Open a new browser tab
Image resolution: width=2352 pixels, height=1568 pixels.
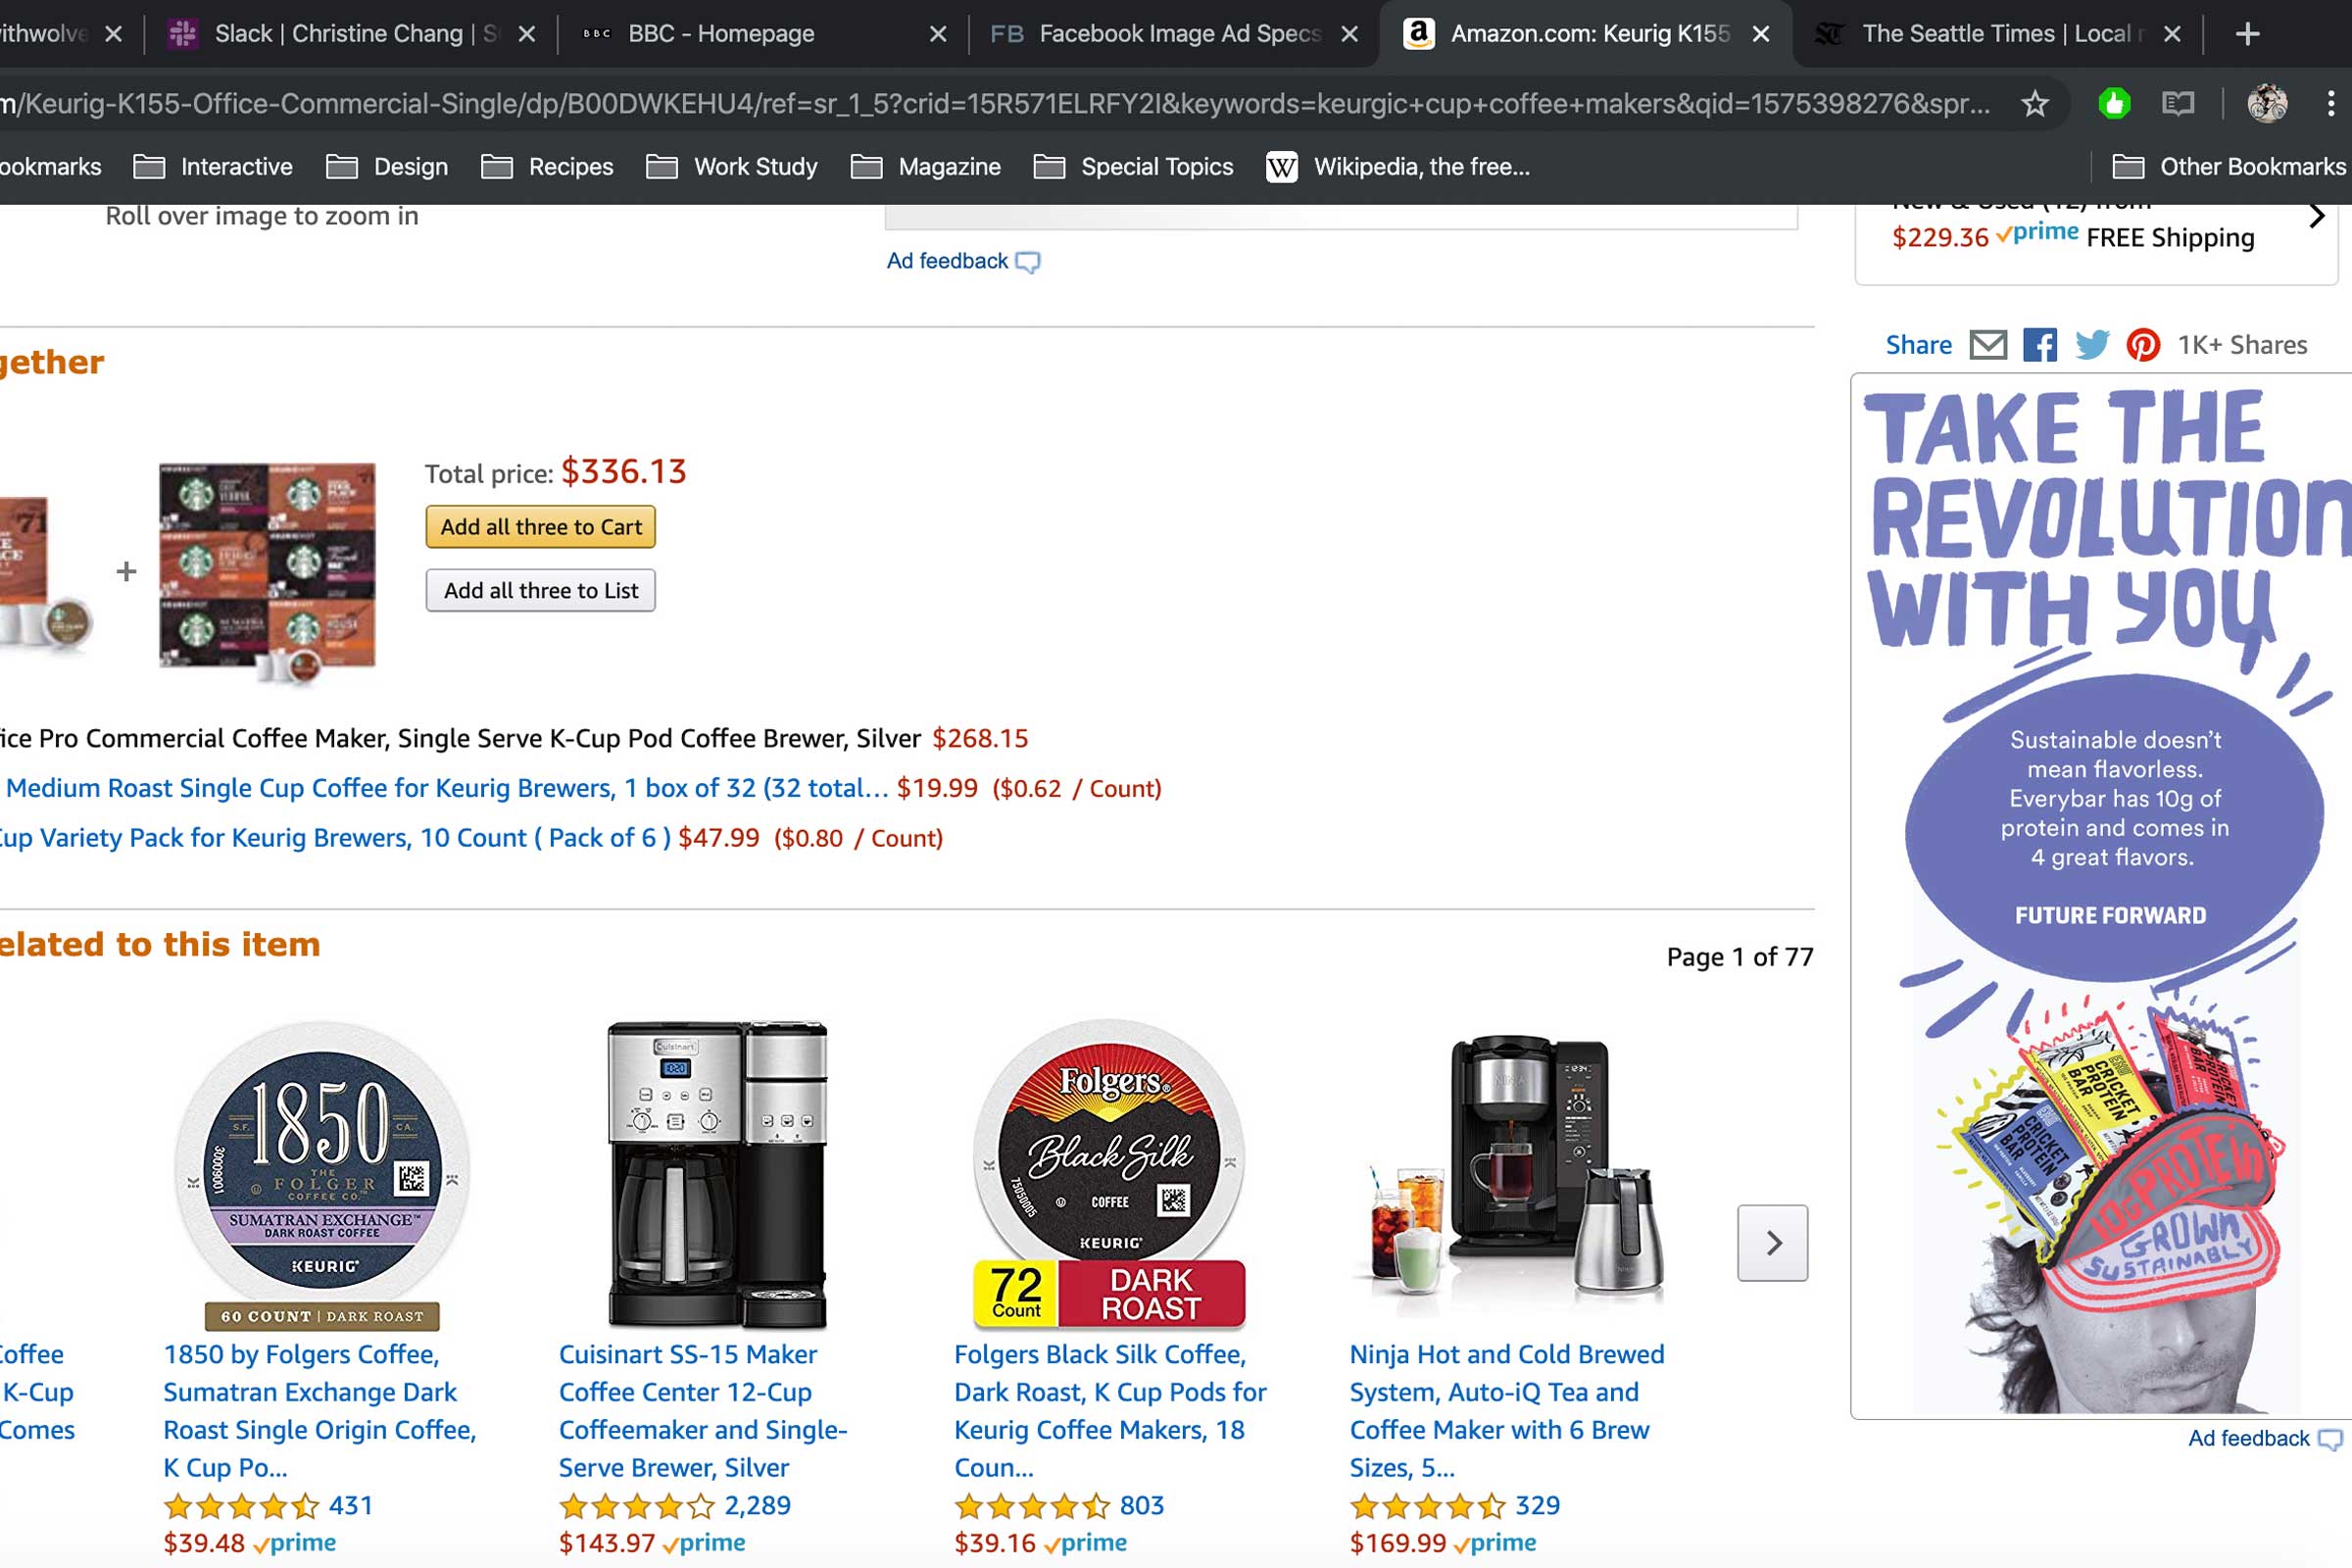coord(2247,34)
